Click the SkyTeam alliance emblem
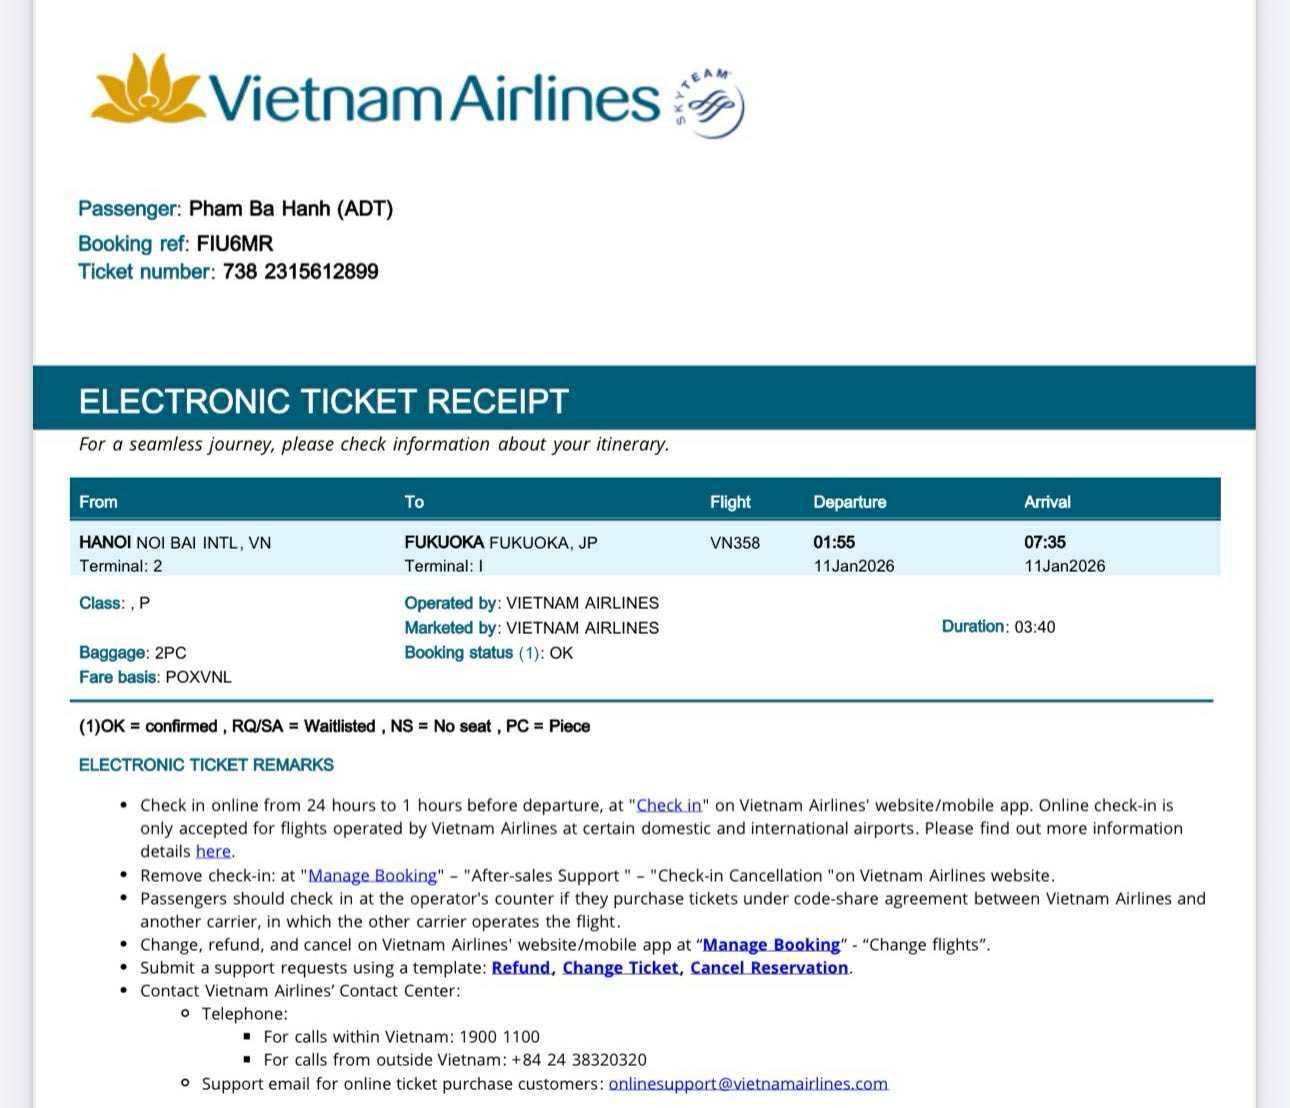This screenshot has height=1108, width=1290. coord(711,103)
